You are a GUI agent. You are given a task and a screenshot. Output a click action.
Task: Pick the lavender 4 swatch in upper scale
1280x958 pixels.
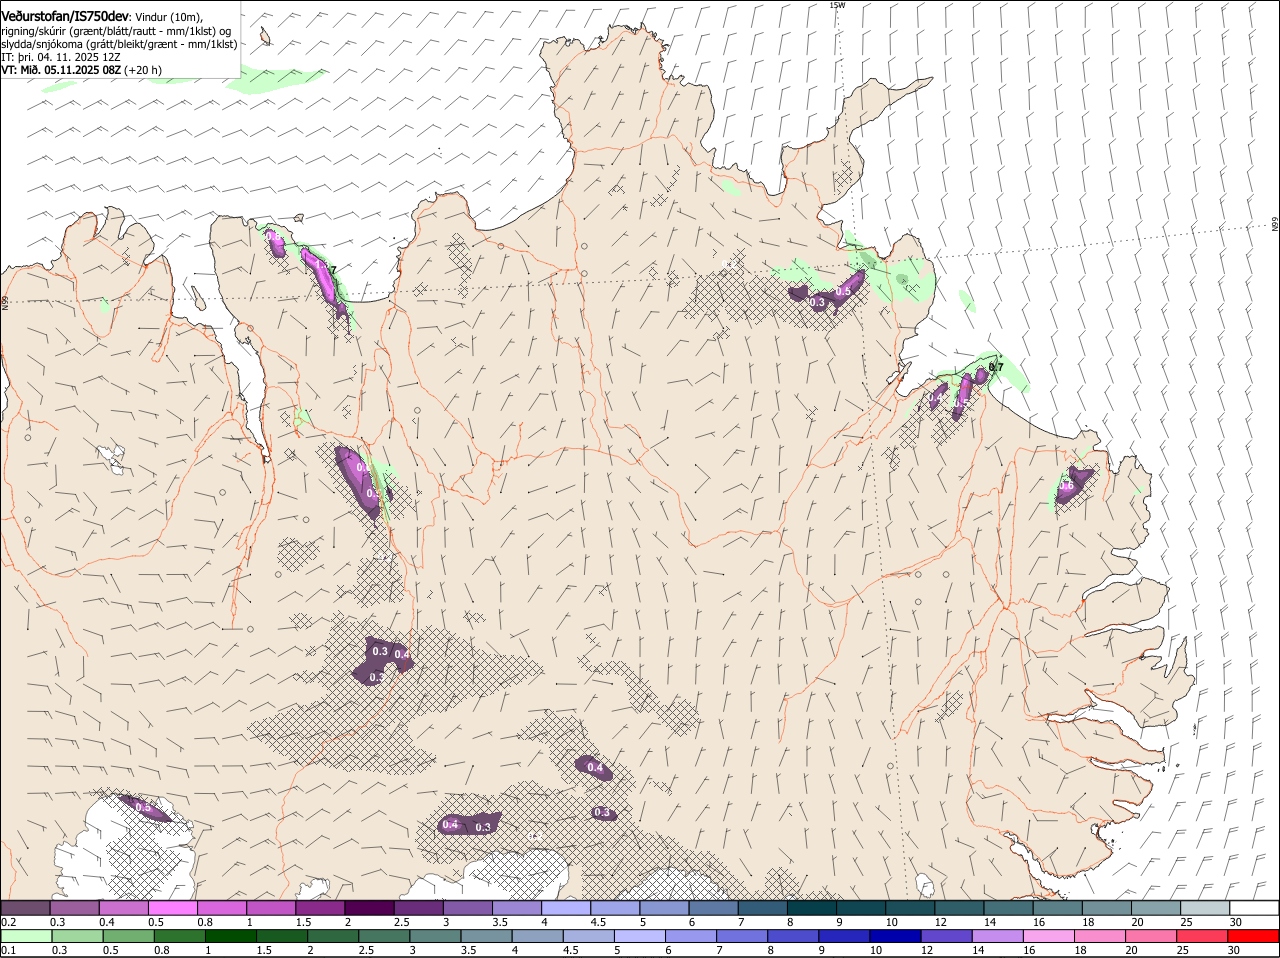[x=567, y=908]
